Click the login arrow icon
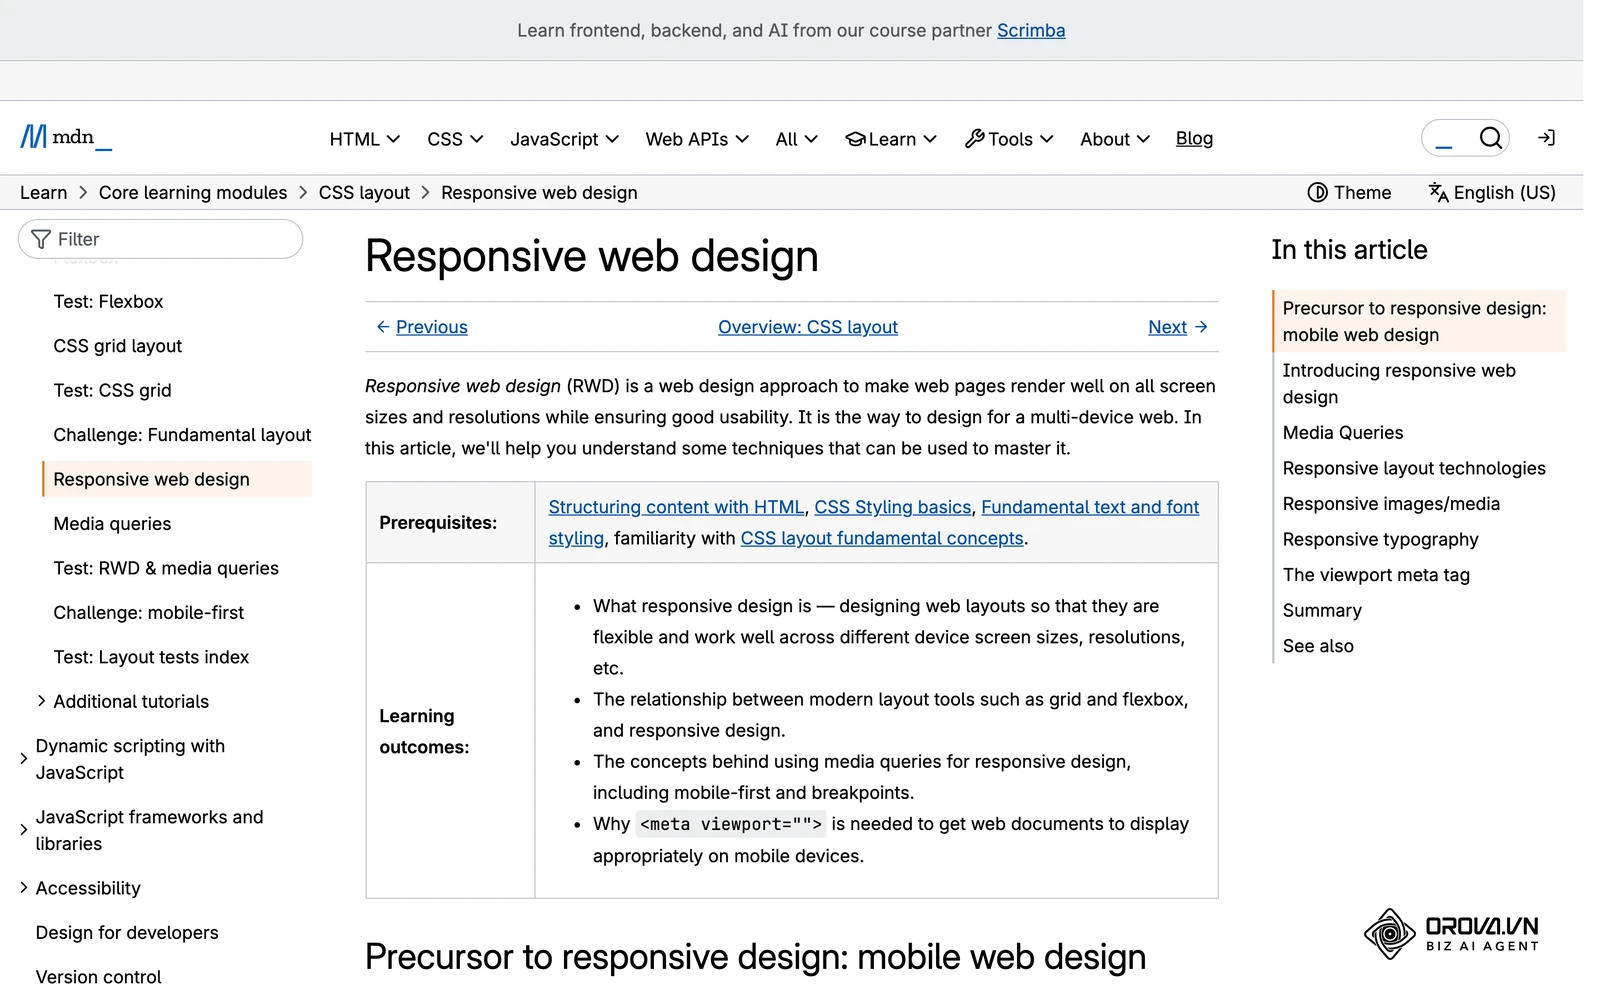 [x=1546, y=138]
